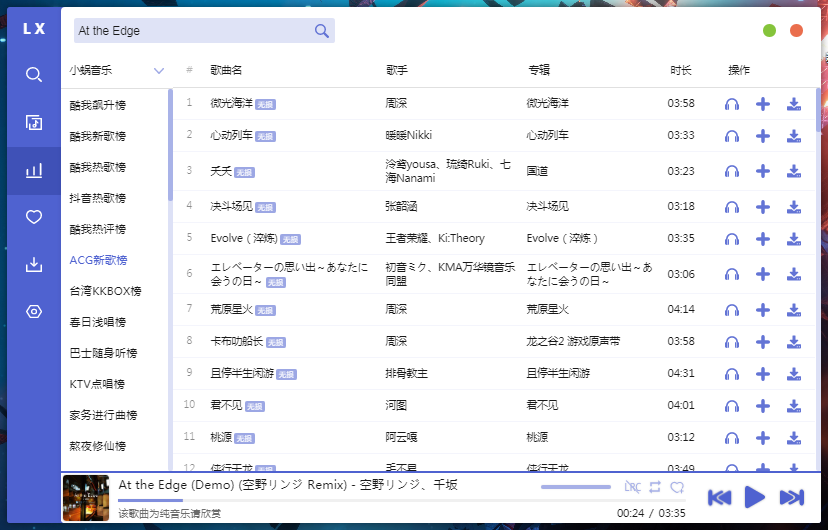
Task: Play the エレベーターの思い出 song
Action: click(732, 274)
